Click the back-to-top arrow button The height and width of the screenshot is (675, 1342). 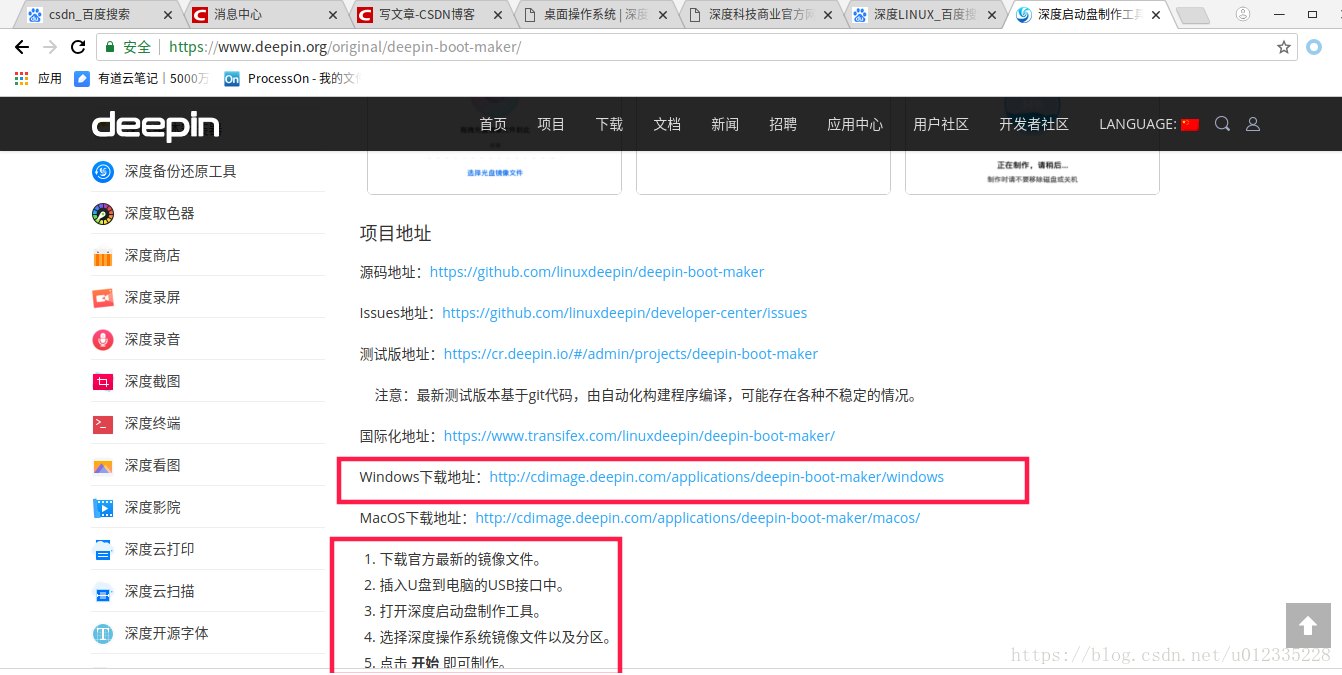(1308, 626)
